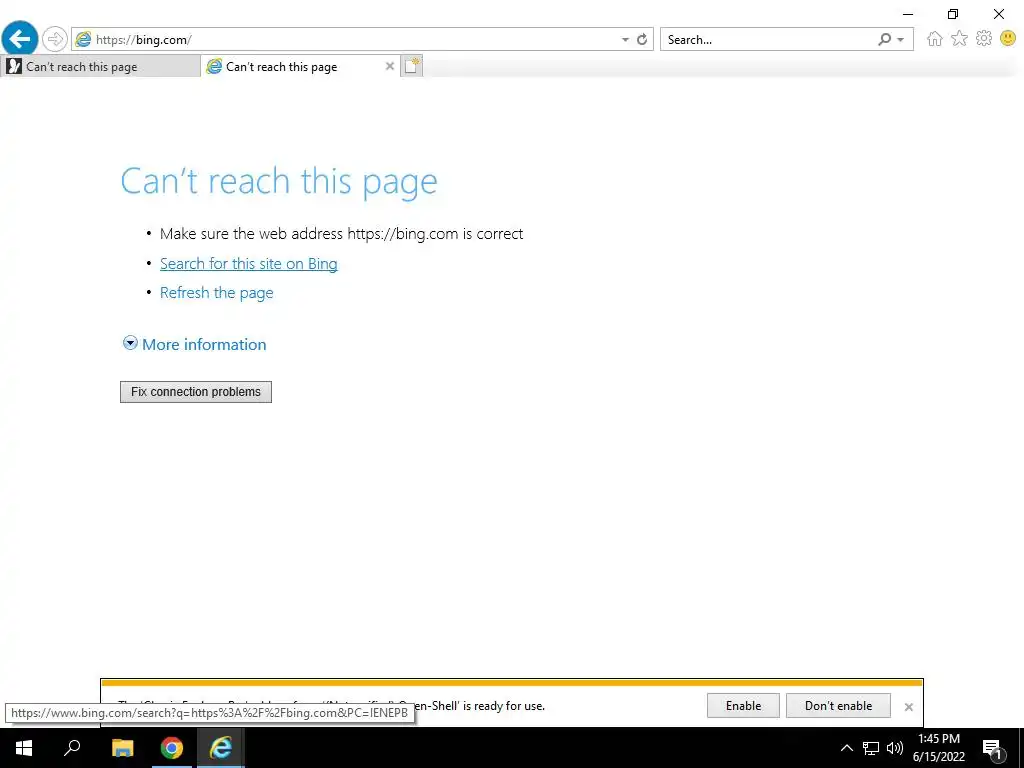Image resolution: width=1024 pixels, height=768 pixels.
Task: Open Favorites star icon
Action: click(959, 39)
